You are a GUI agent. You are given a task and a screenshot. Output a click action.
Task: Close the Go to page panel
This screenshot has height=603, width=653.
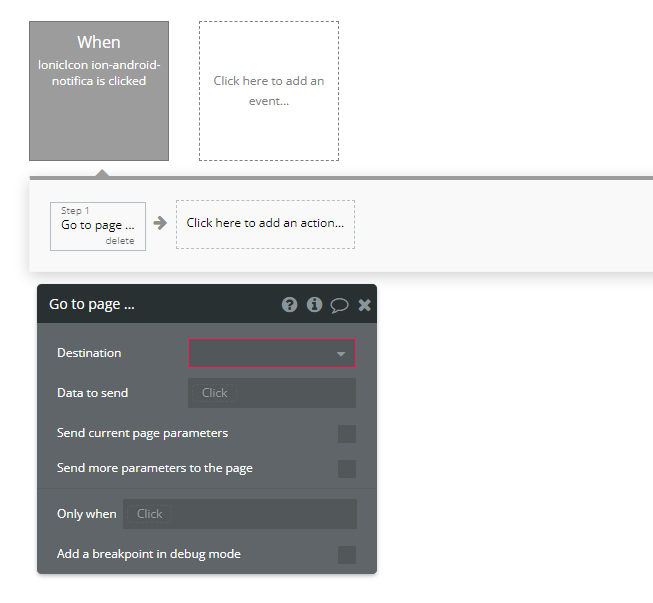pyautogui.click(x=364, y=305)
